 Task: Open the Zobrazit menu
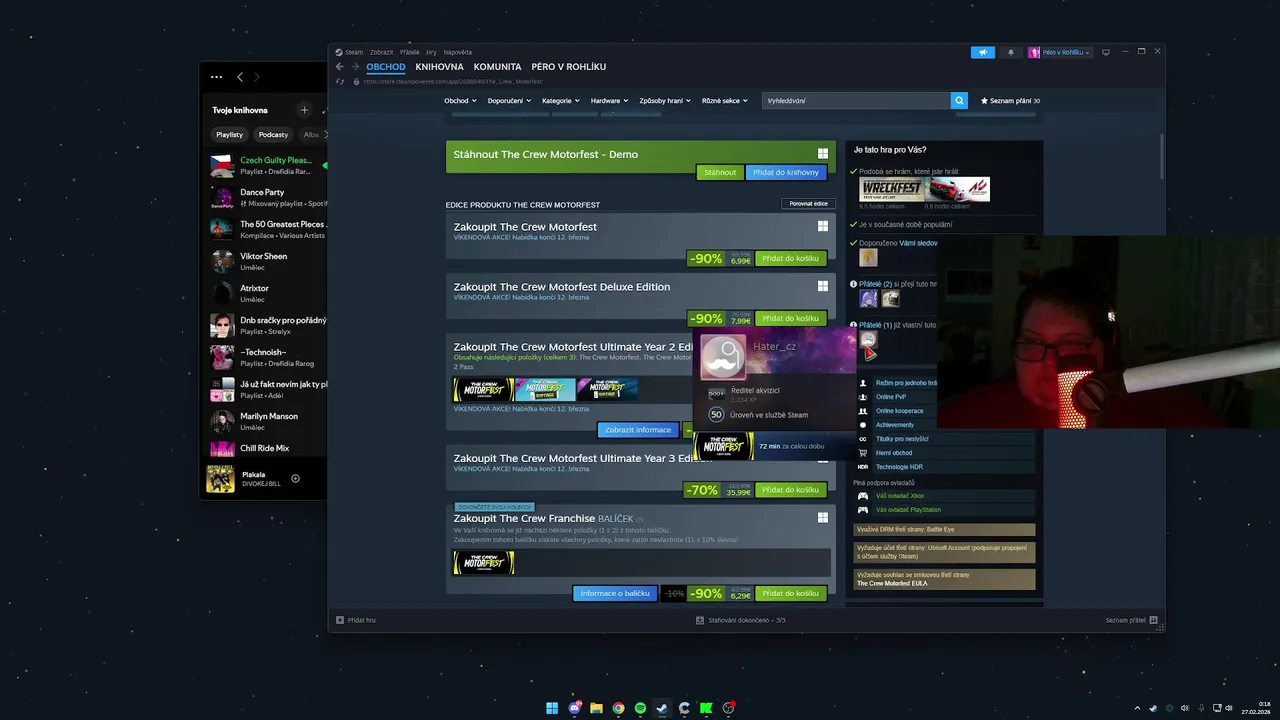coord(381,52)
